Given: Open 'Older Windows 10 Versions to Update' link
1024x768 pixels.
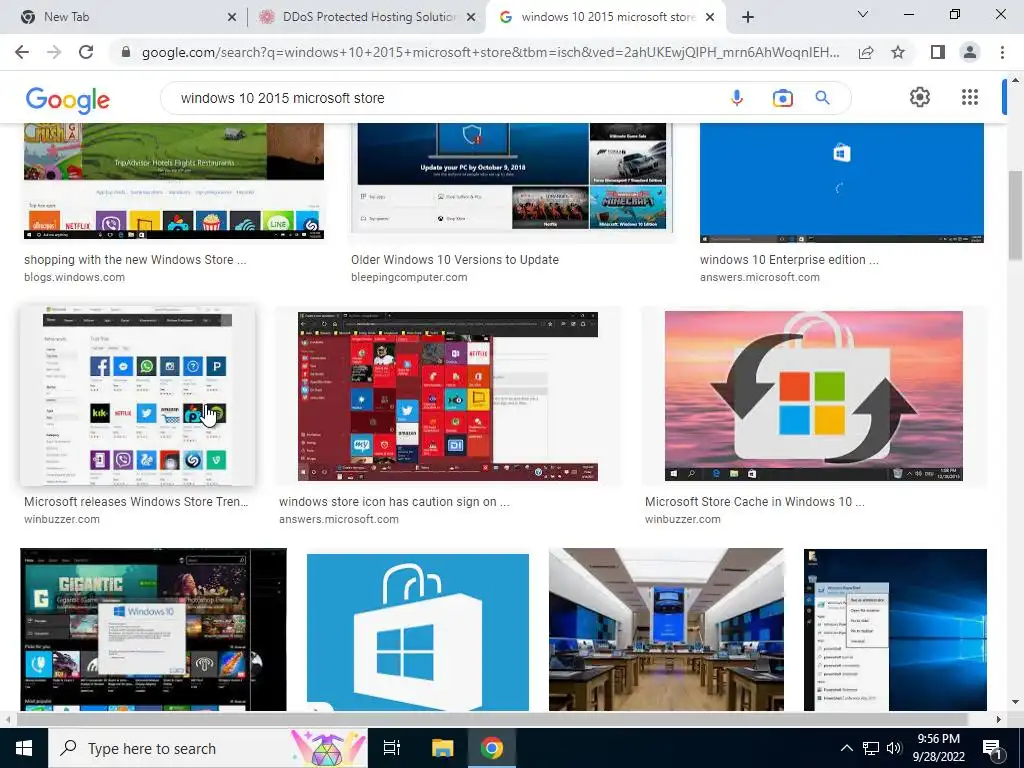Looking at the screenshot, I should click(x=455, y=259).
